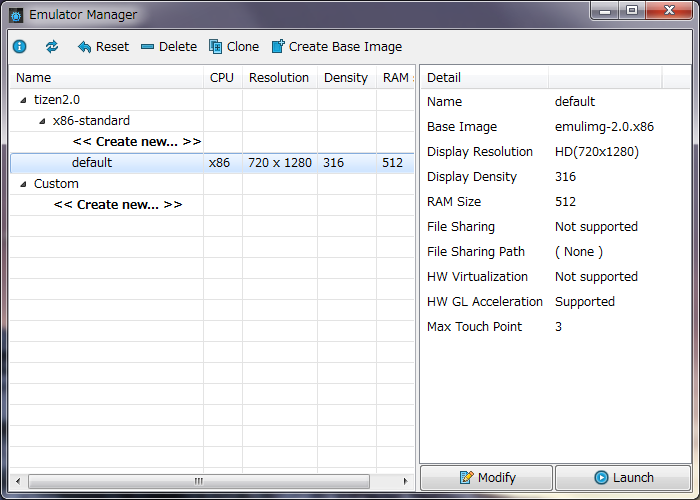The height and width of the screenshot is (500, 700).
Task: Select the default emulator row
Action: [x=212, y=163]
